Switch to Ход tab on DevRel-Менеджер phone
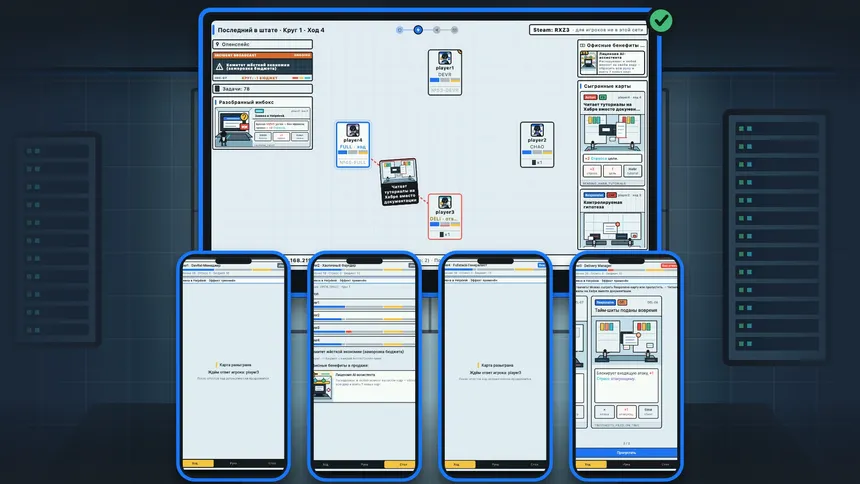The image size is (860, 484). click(197, 464)
